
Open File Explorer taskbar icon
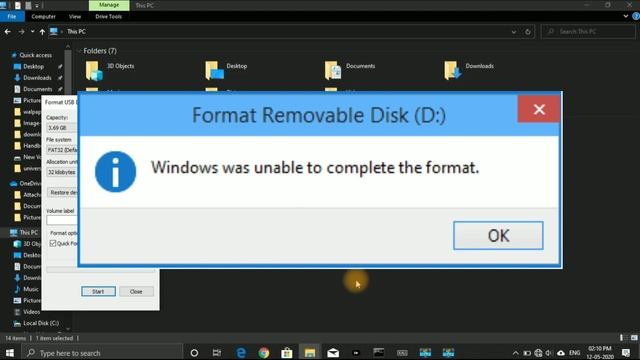[310, 353]
